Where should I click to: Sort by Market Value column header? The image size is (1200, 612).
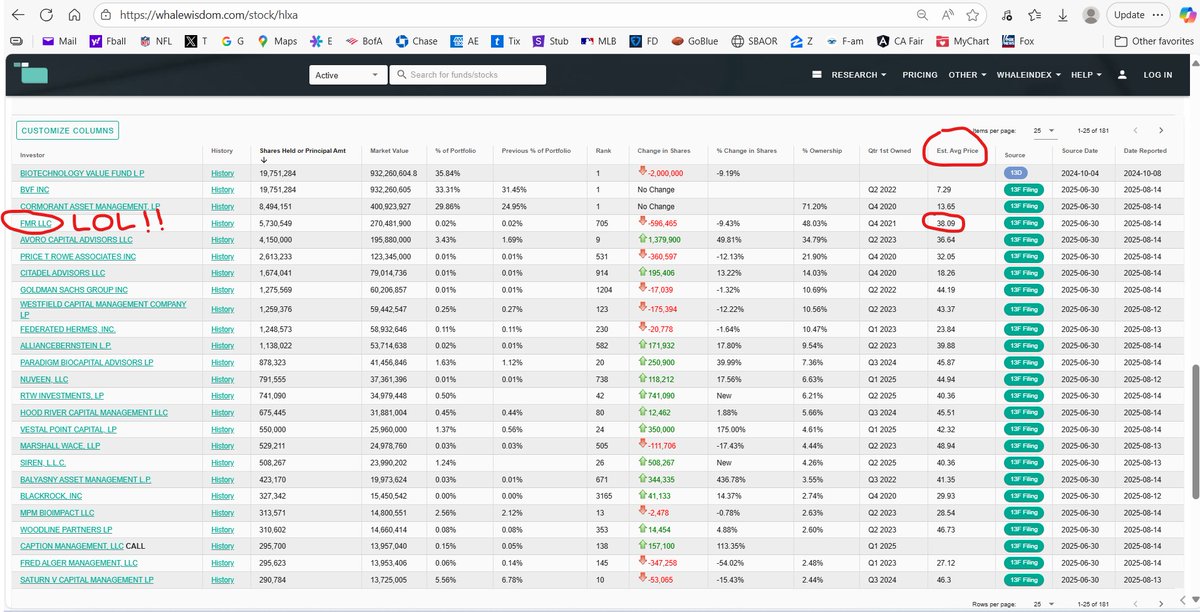coord(389,151)
